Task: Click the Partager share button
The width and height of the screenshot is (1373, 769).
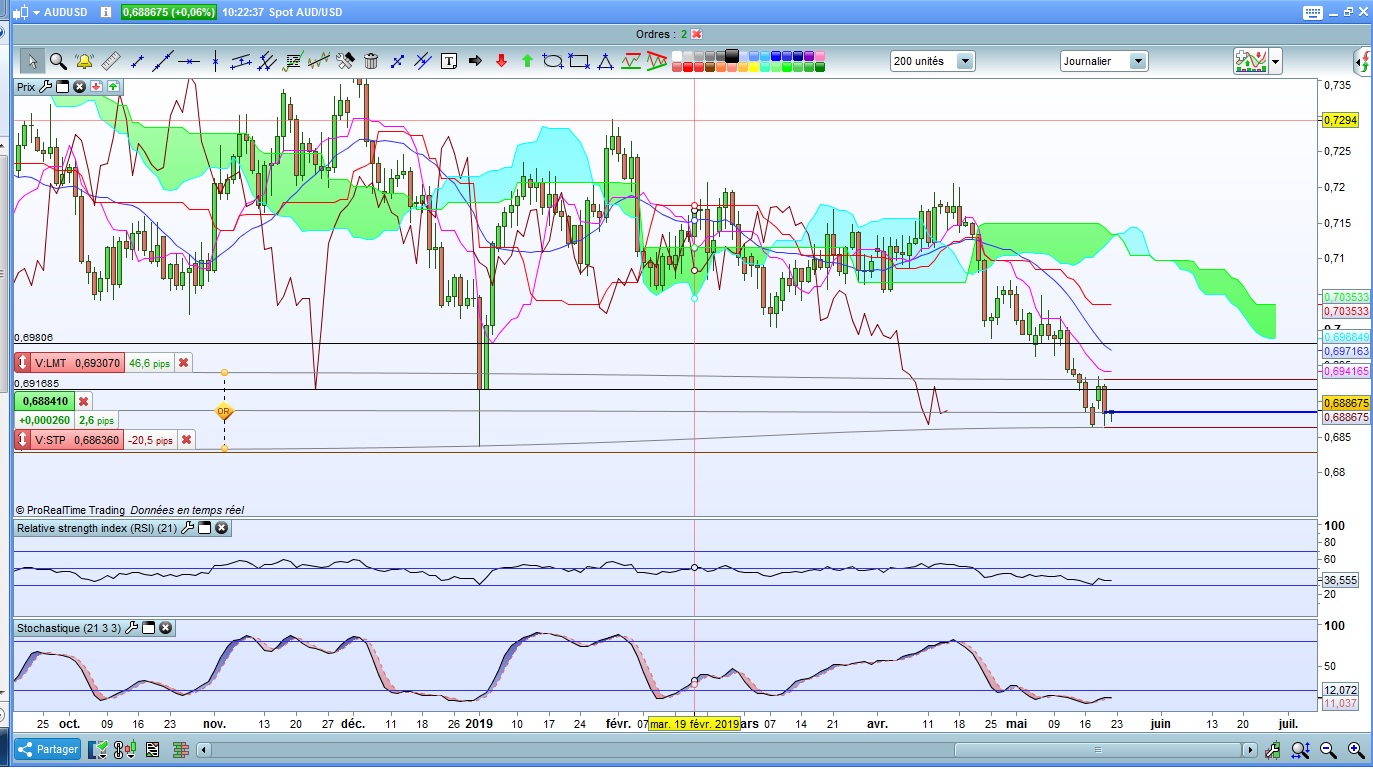Action: (46, 749)
